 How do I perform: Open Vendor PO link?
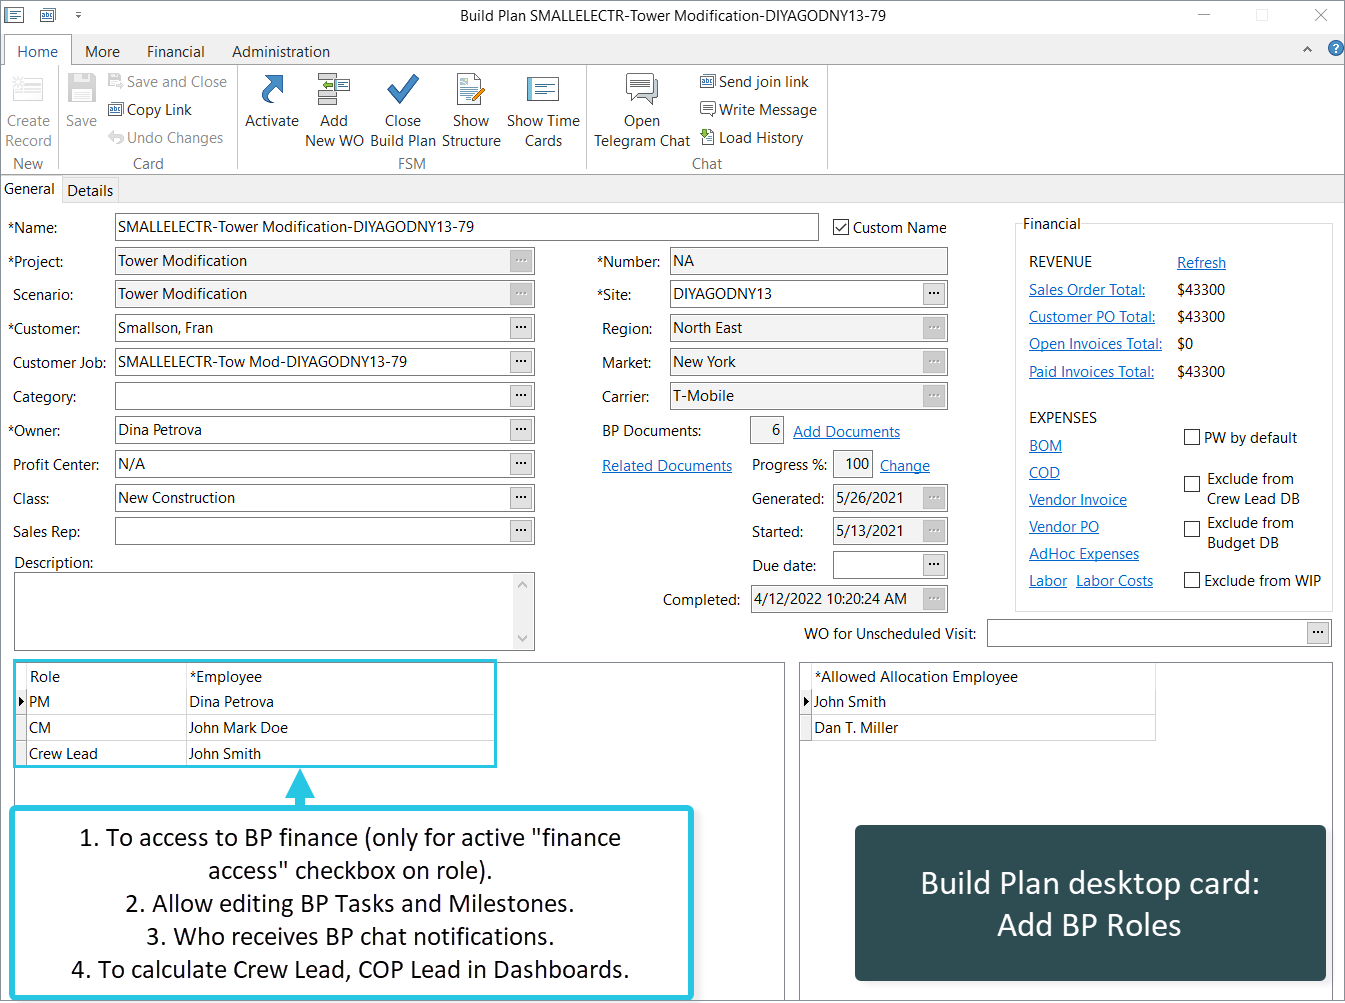click(x=1064, y=527)
